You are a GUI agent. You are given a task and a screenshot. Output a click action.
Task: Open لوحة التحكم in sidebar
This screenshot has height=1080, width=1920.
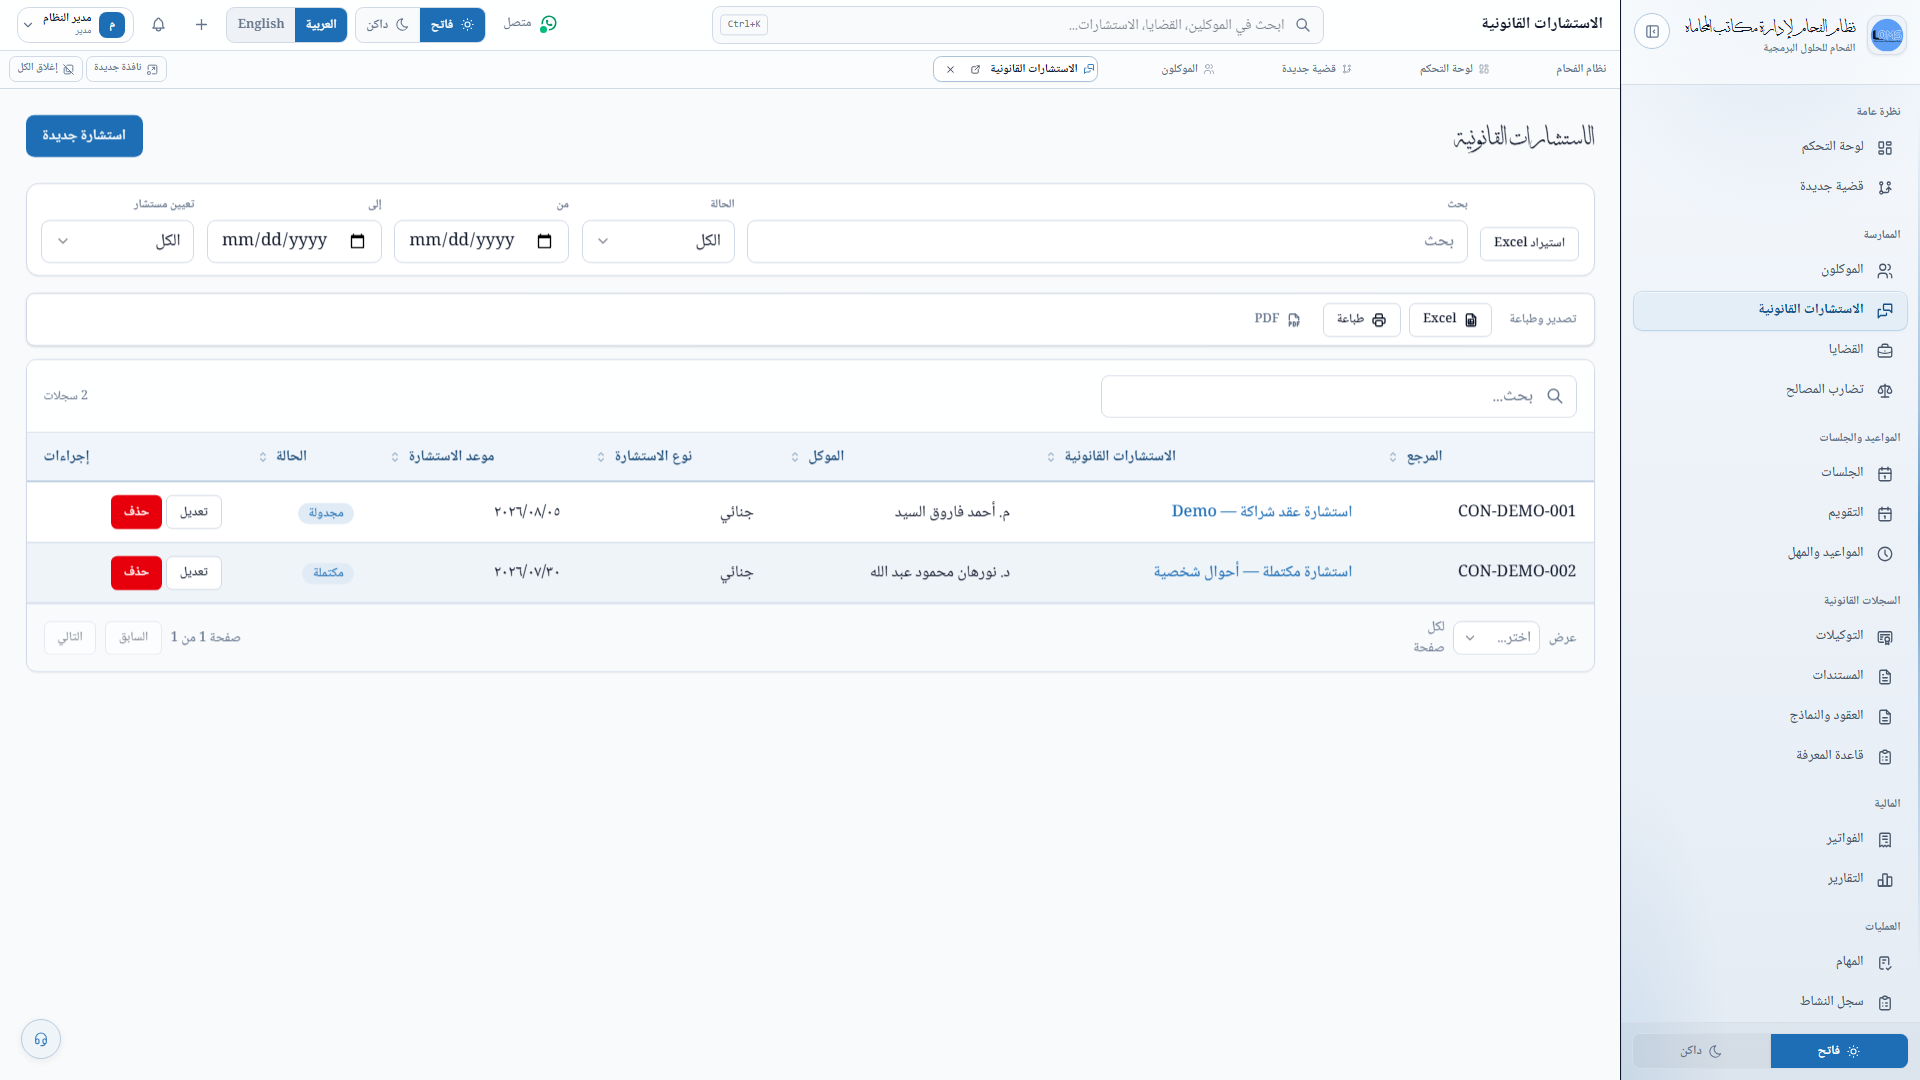pyautogui.click(x=1770, y=147)
